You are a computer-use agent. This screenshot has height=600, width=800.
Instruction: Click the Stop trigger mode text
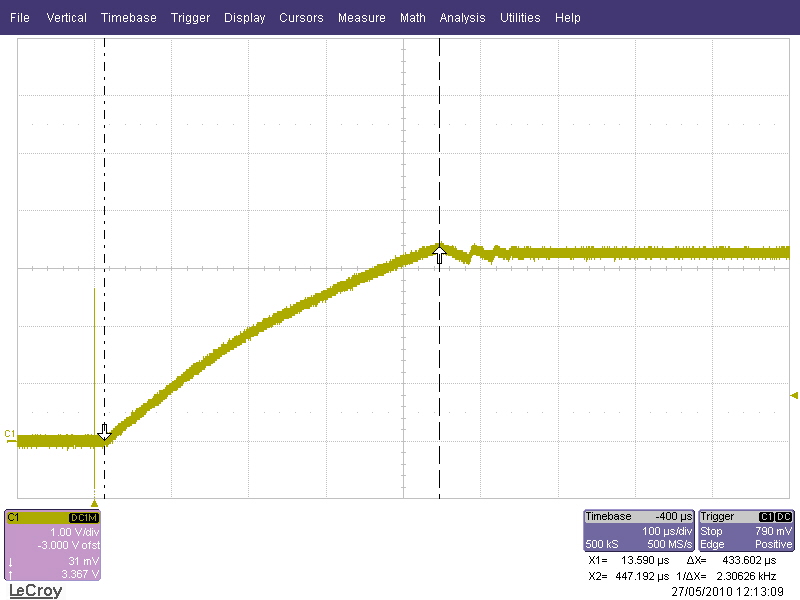click(x=711, y=531)
